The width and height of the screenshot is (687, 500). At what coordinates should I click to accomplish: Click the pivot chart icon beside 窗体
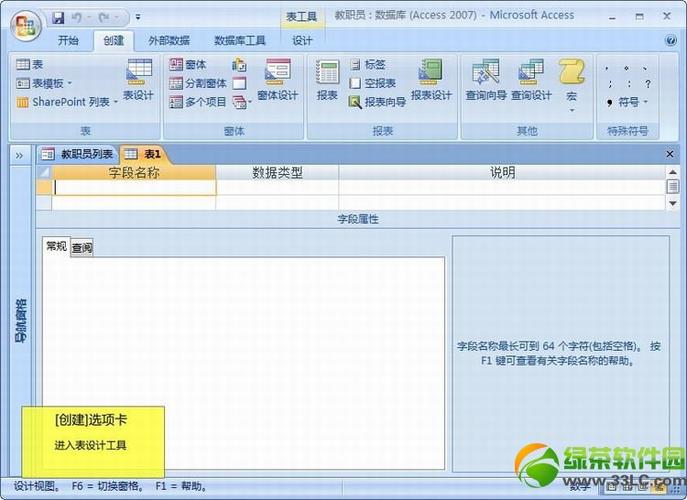tap(239, 65)
